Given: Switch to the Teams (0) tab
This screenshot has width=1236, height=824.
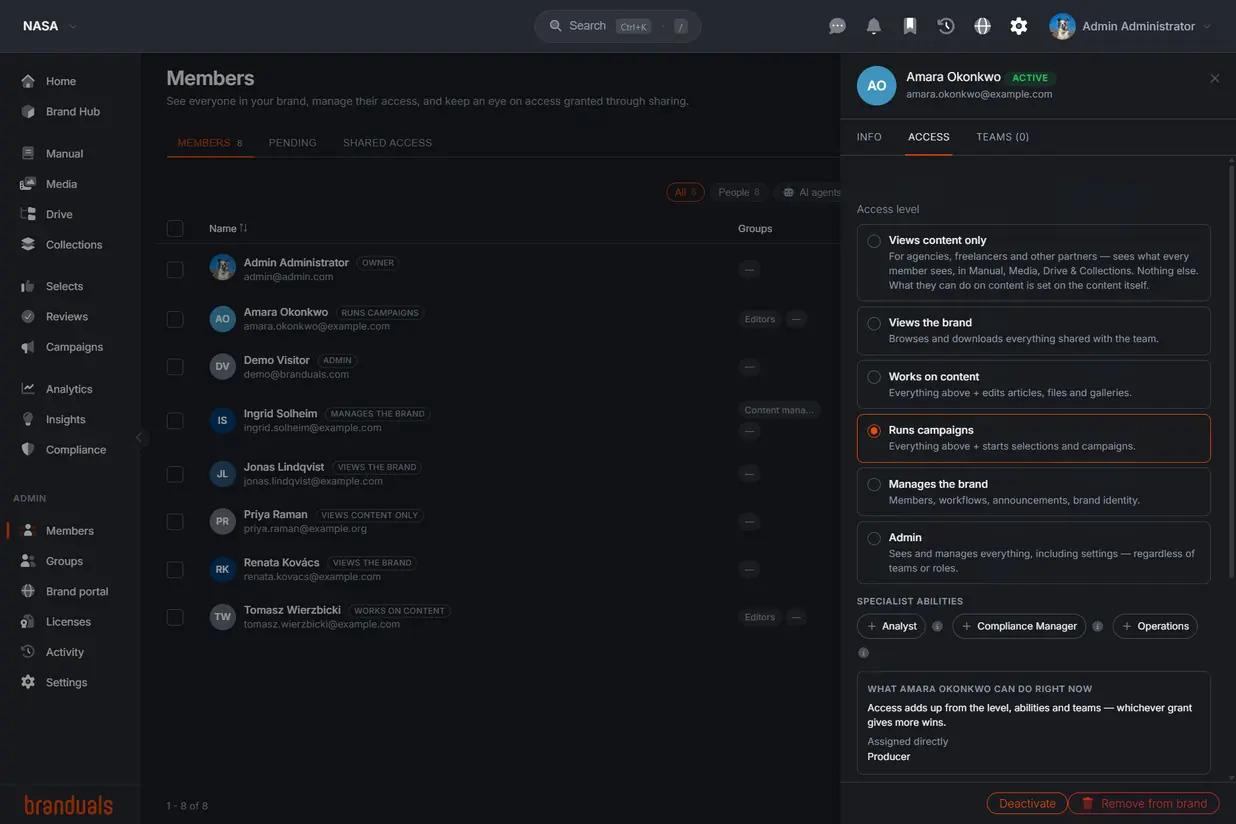Looking at the screenshot, I should [x=1002, y=137].
